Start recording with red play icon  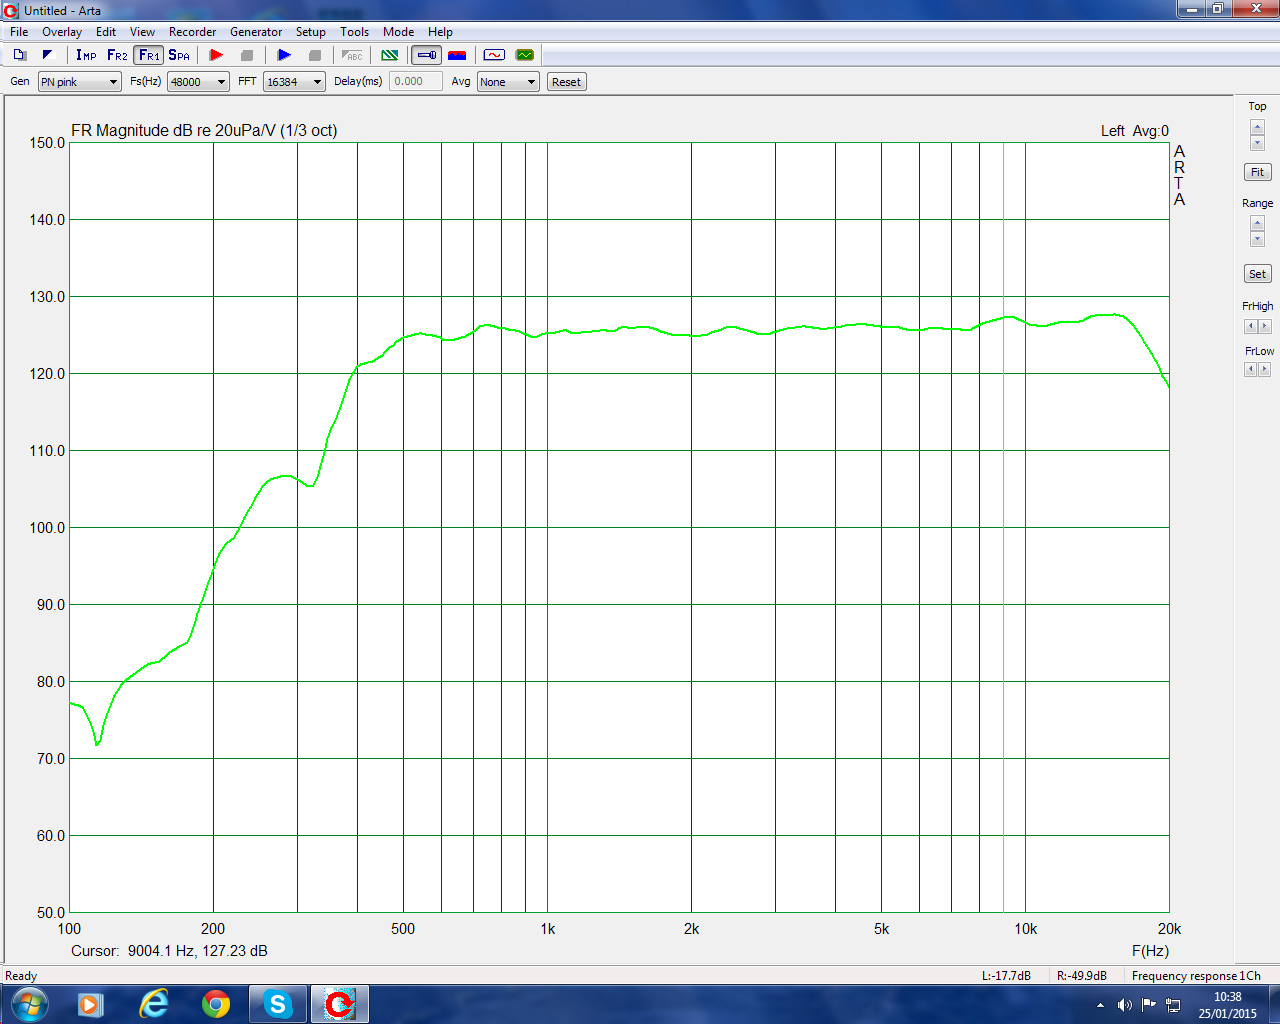[216, 55]
